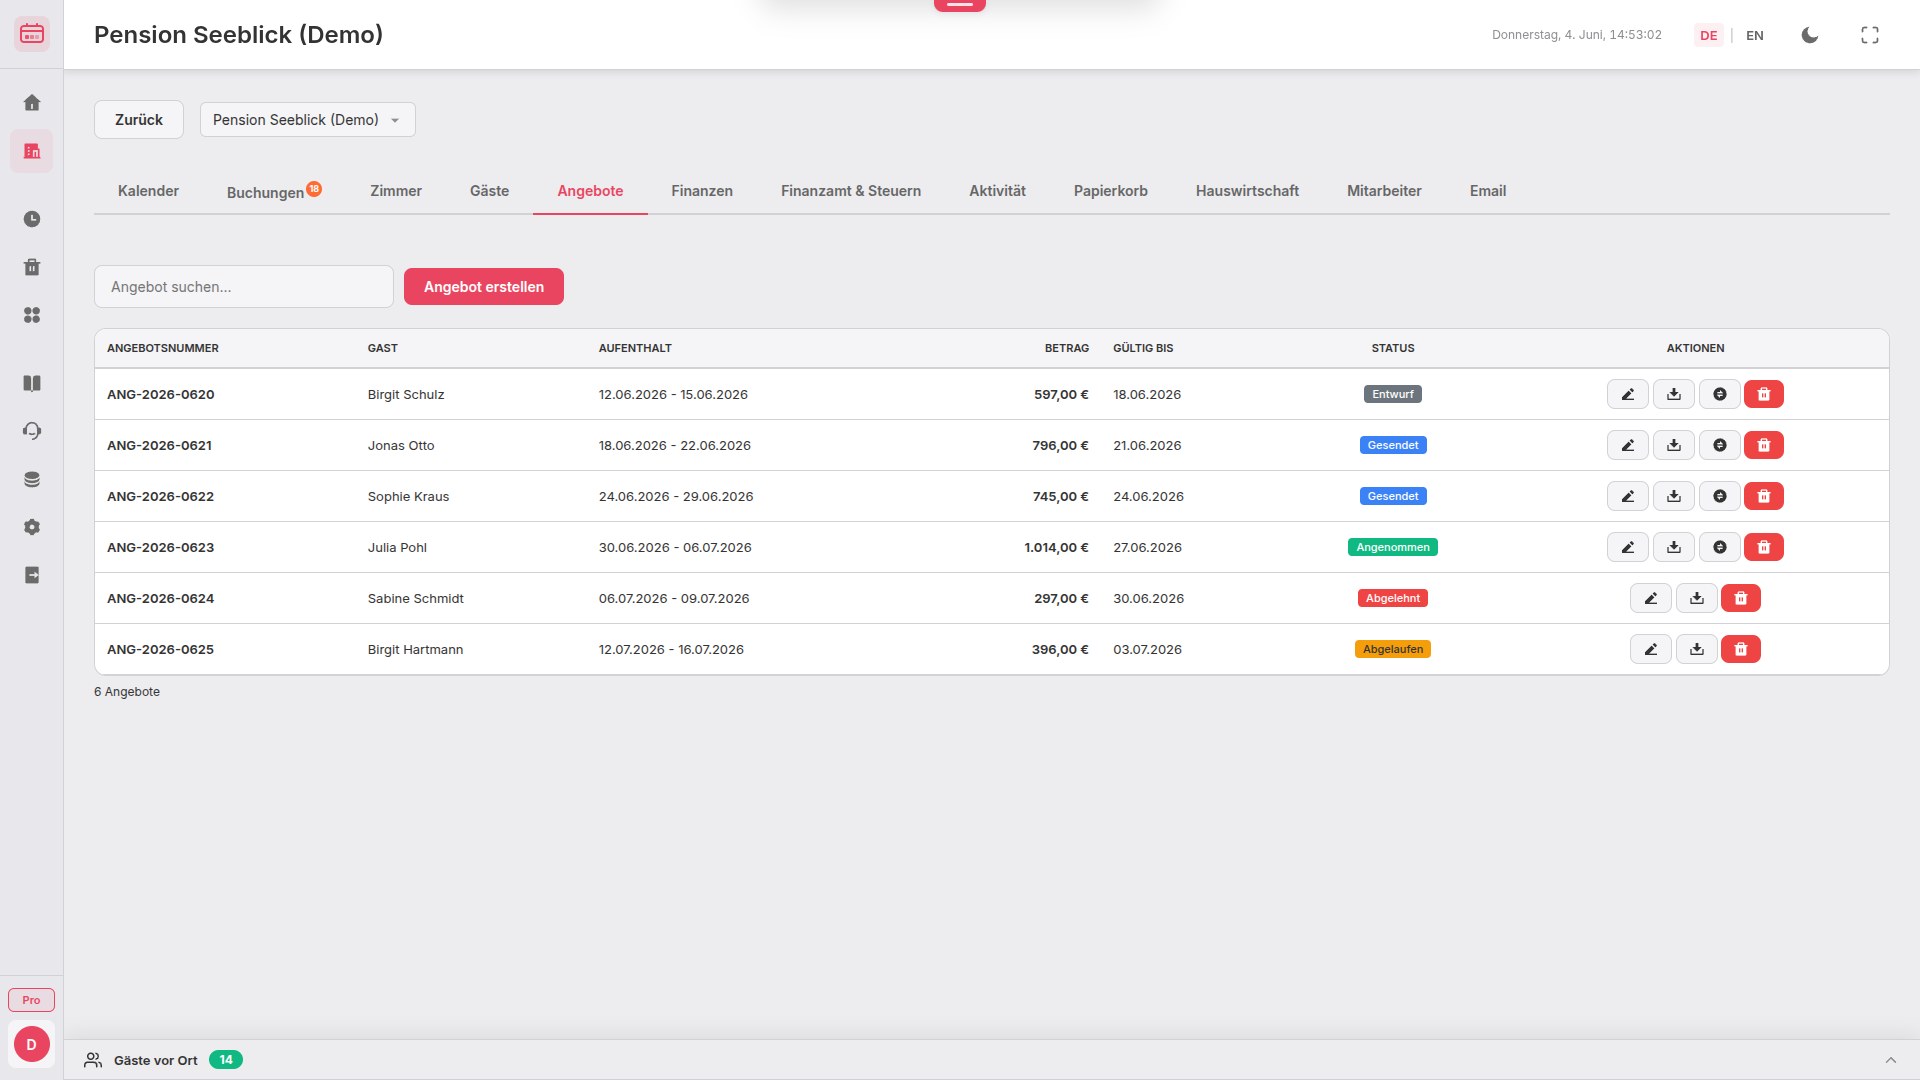Open the user avatar D
The width and height of the screenshot is (1920, 1080).
[x=32, y=1045]
